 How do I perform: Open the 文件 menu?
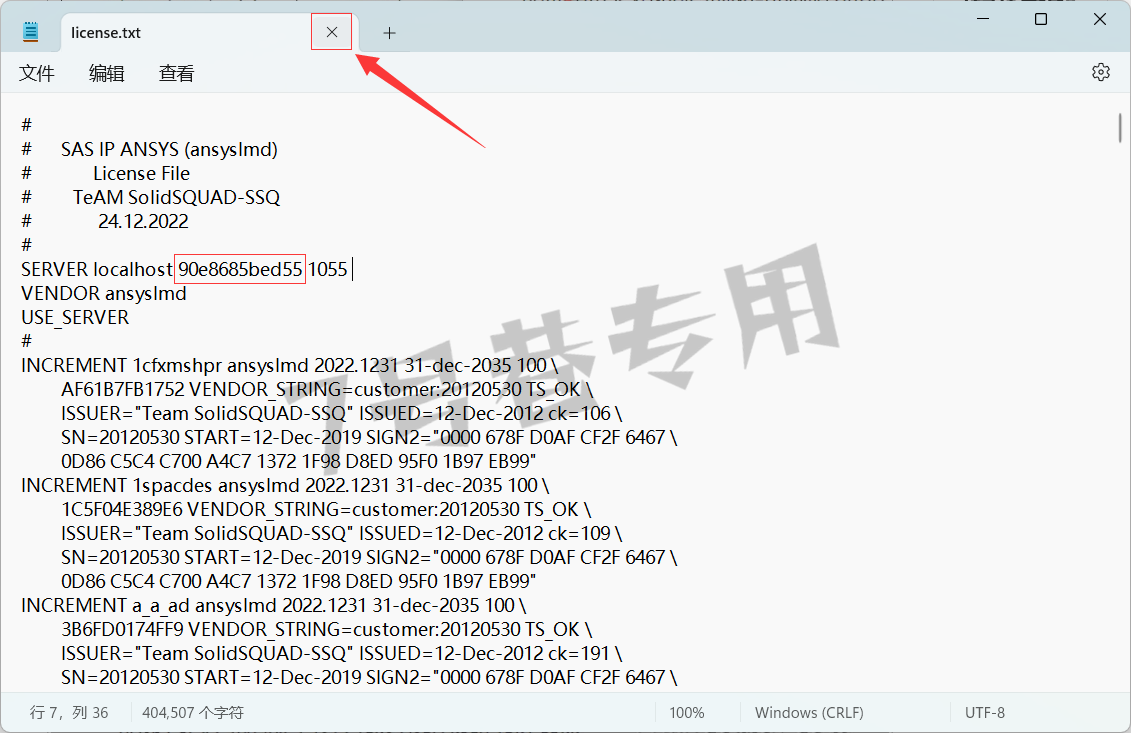37,73
